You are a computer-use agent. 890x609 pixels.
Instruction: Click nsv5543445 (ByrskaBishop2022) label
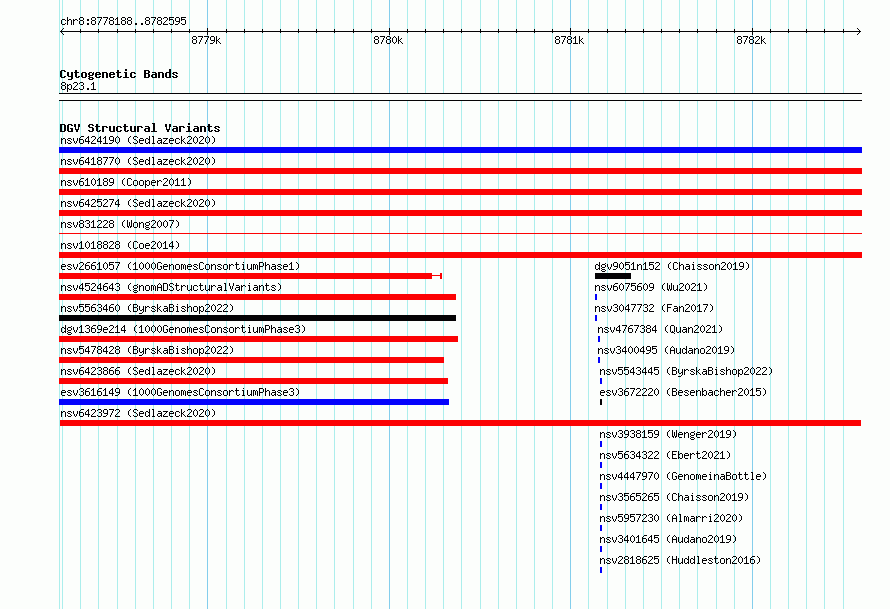(686, 371)
